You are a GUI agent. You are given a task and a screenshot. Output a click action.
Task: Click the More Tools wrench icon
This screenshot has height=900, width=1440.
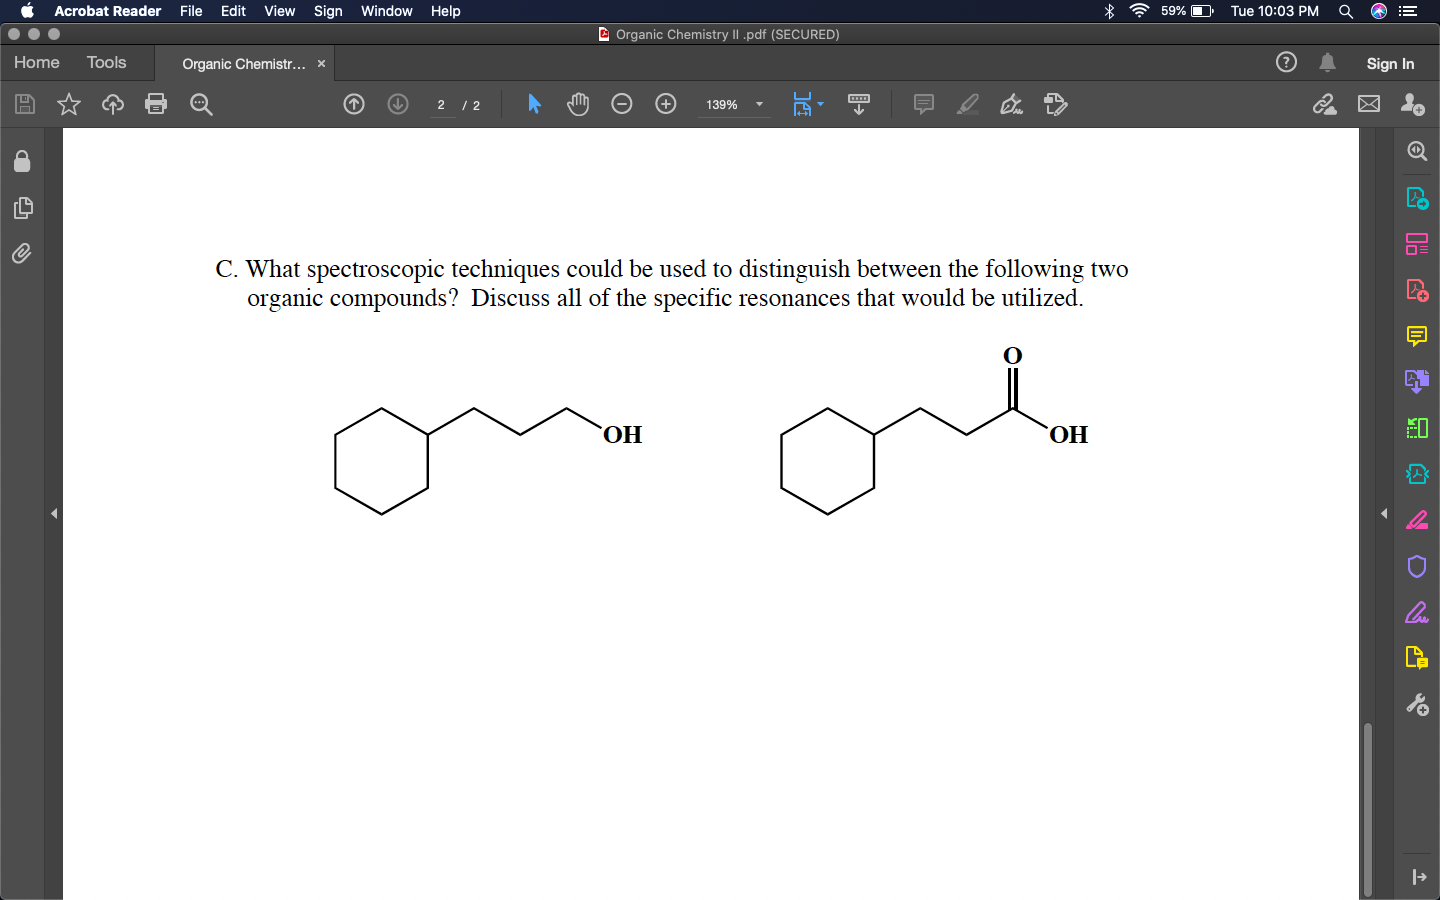pos(1416,704)
